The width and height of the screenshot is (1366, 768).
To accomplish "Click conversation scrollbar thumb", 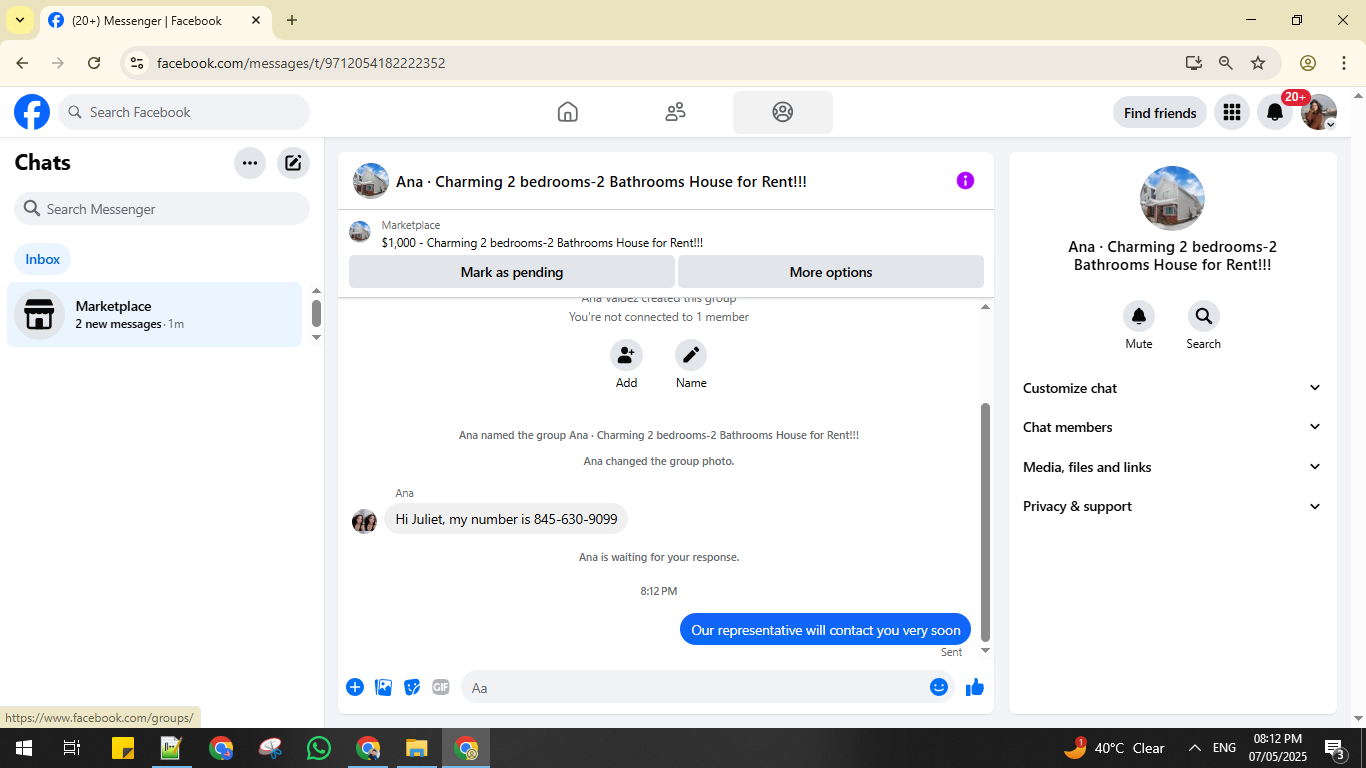I will (x=985, y=522).
